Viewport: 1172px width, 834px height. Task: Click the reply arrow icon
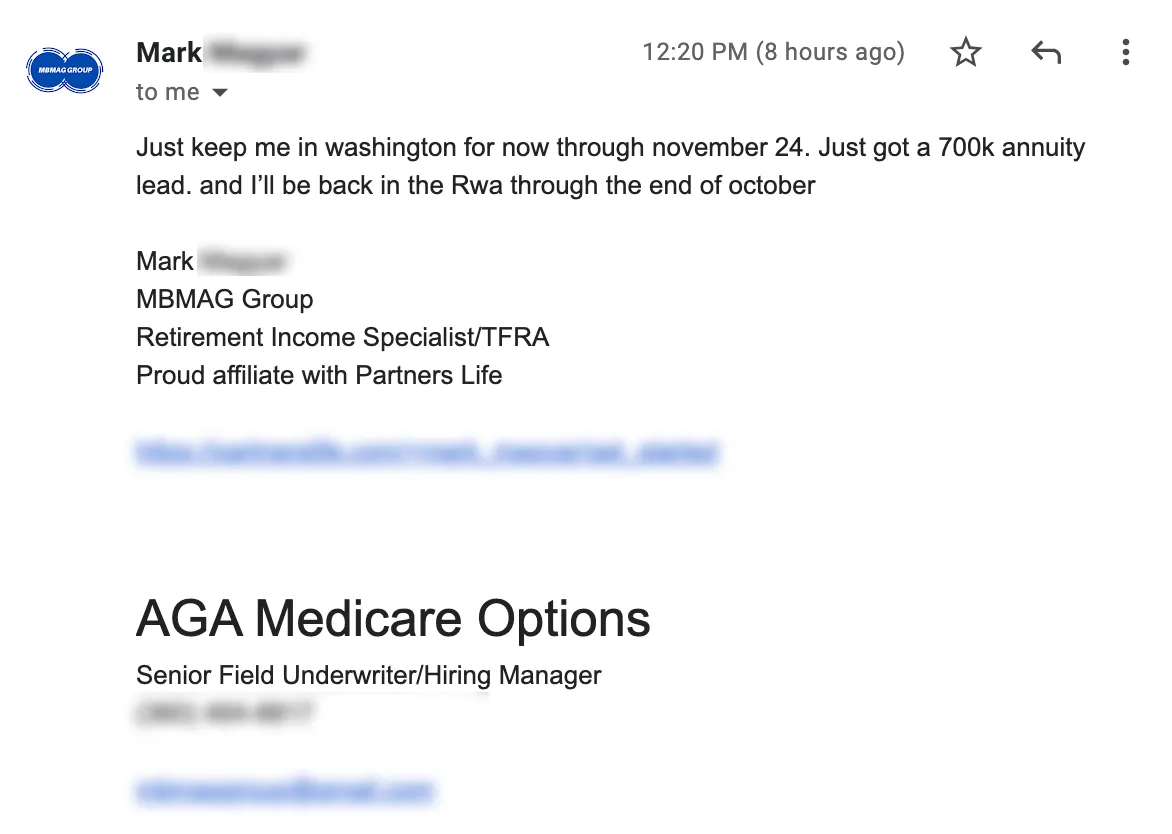pos(1046,52)
